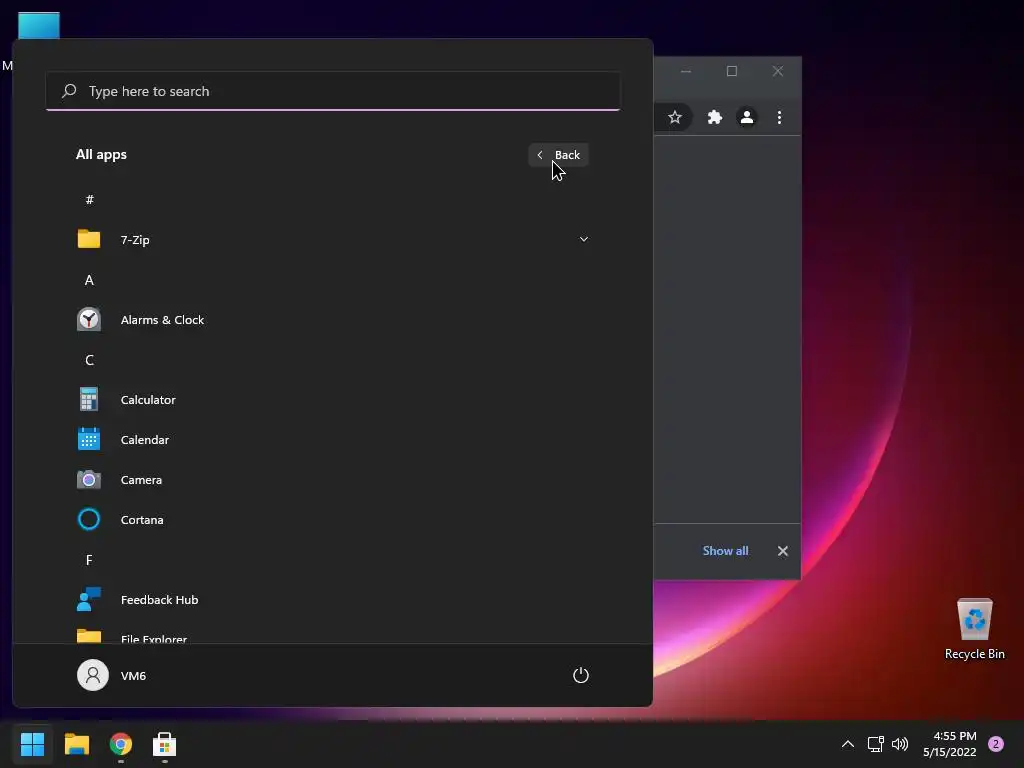Open the Cortana app icon

pos(89,519)
